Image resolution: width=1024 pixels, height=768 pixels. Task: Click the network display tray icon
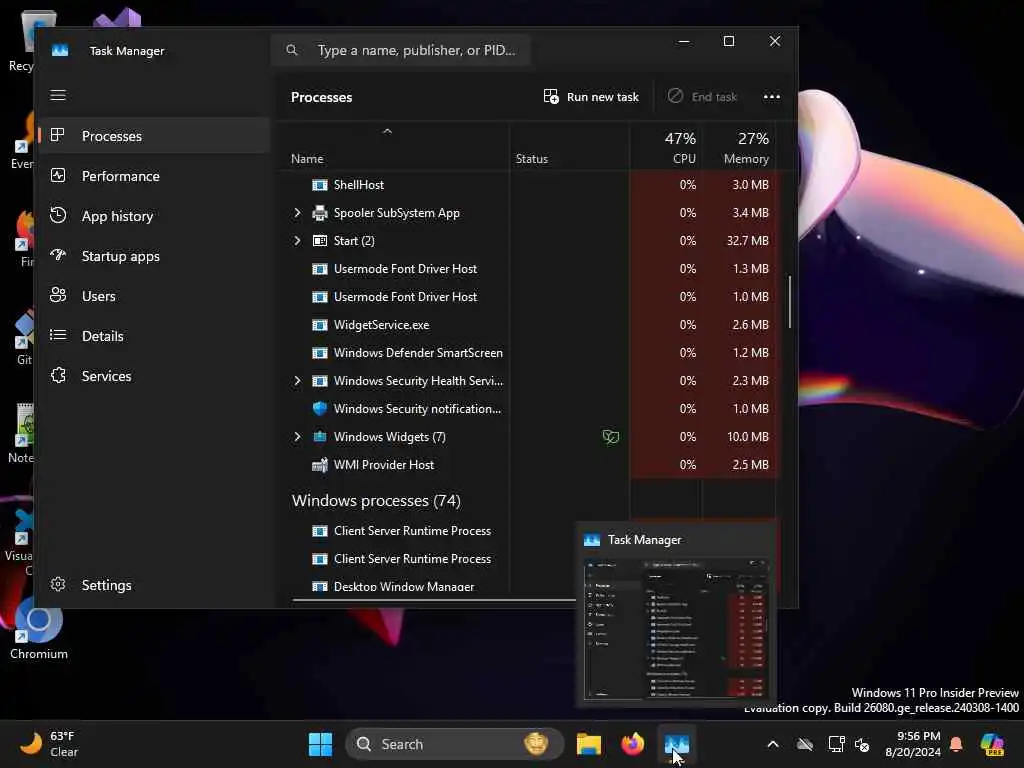click(836, 744)
